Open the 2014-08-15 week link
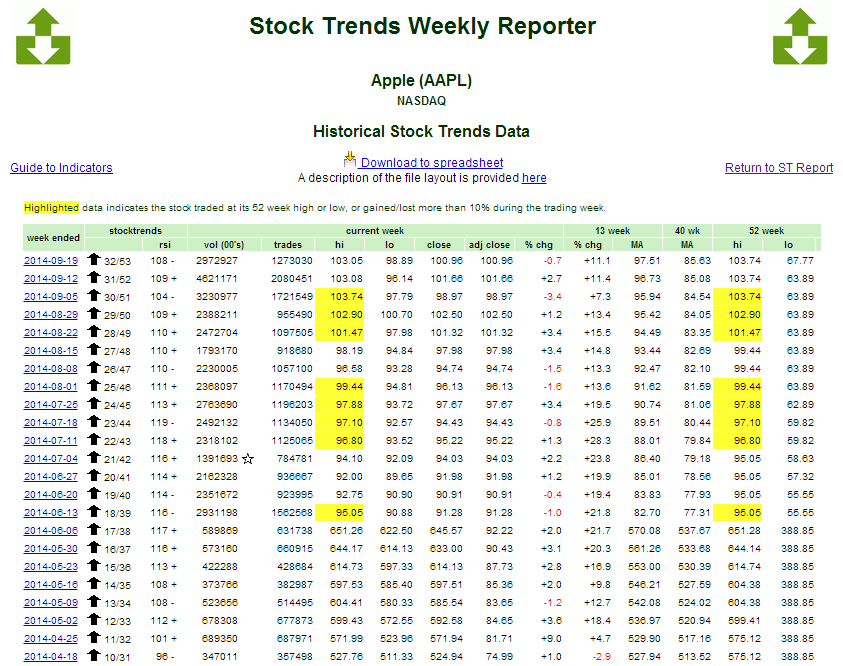843x666 pixels. 51,351
